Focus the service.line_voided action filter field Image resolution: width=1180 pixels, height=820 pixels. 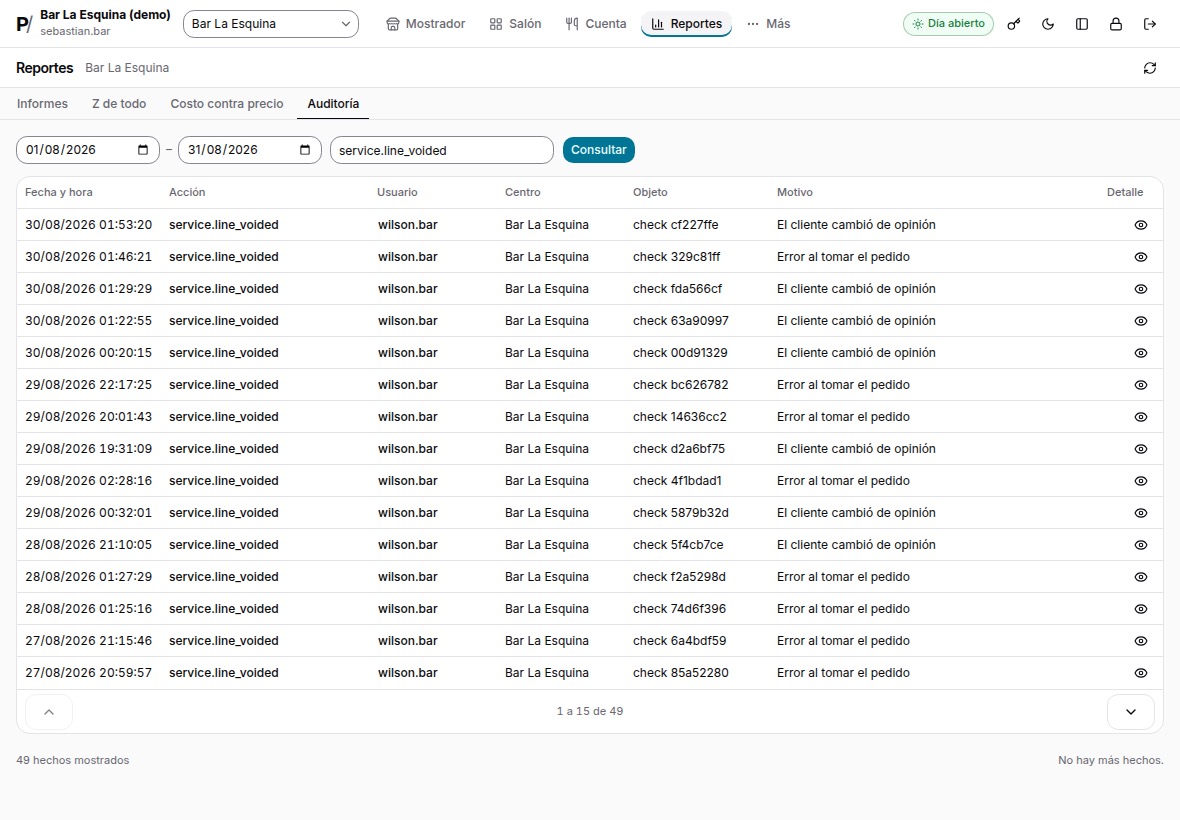pyautogui.click(x=442, y=150)
